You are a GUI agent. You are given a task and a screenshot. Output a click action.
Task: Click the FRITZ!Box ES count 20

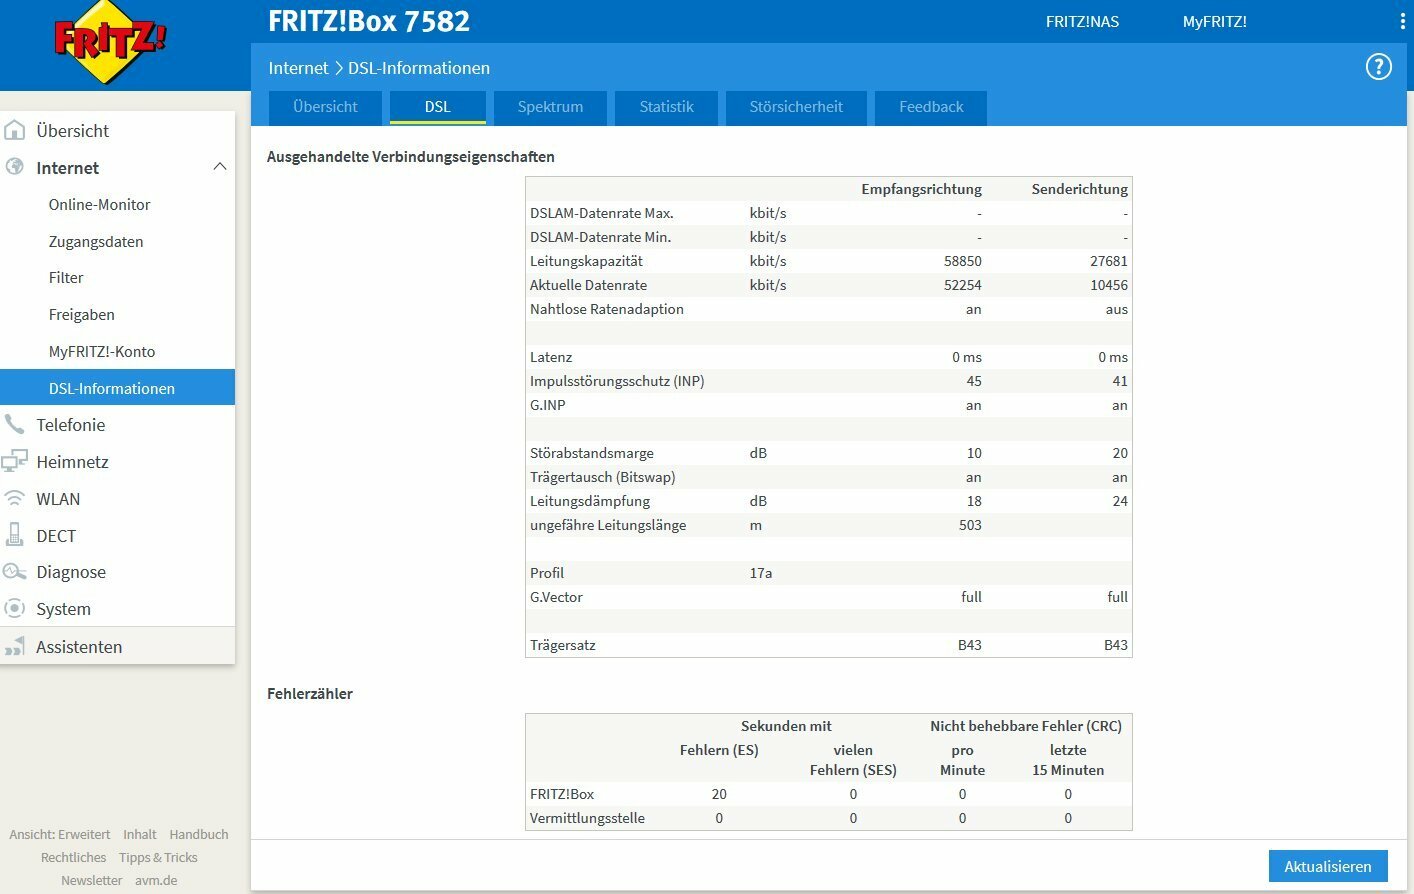[719, 794]
